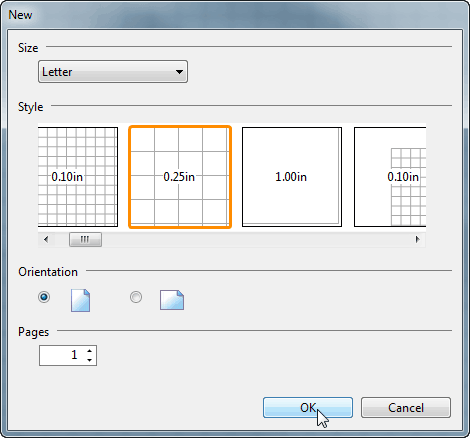Image resolution: width=470 pixels, height=438 pixels.
Task: Enable the landscape orientation radio button
Action: pos(136,297)
